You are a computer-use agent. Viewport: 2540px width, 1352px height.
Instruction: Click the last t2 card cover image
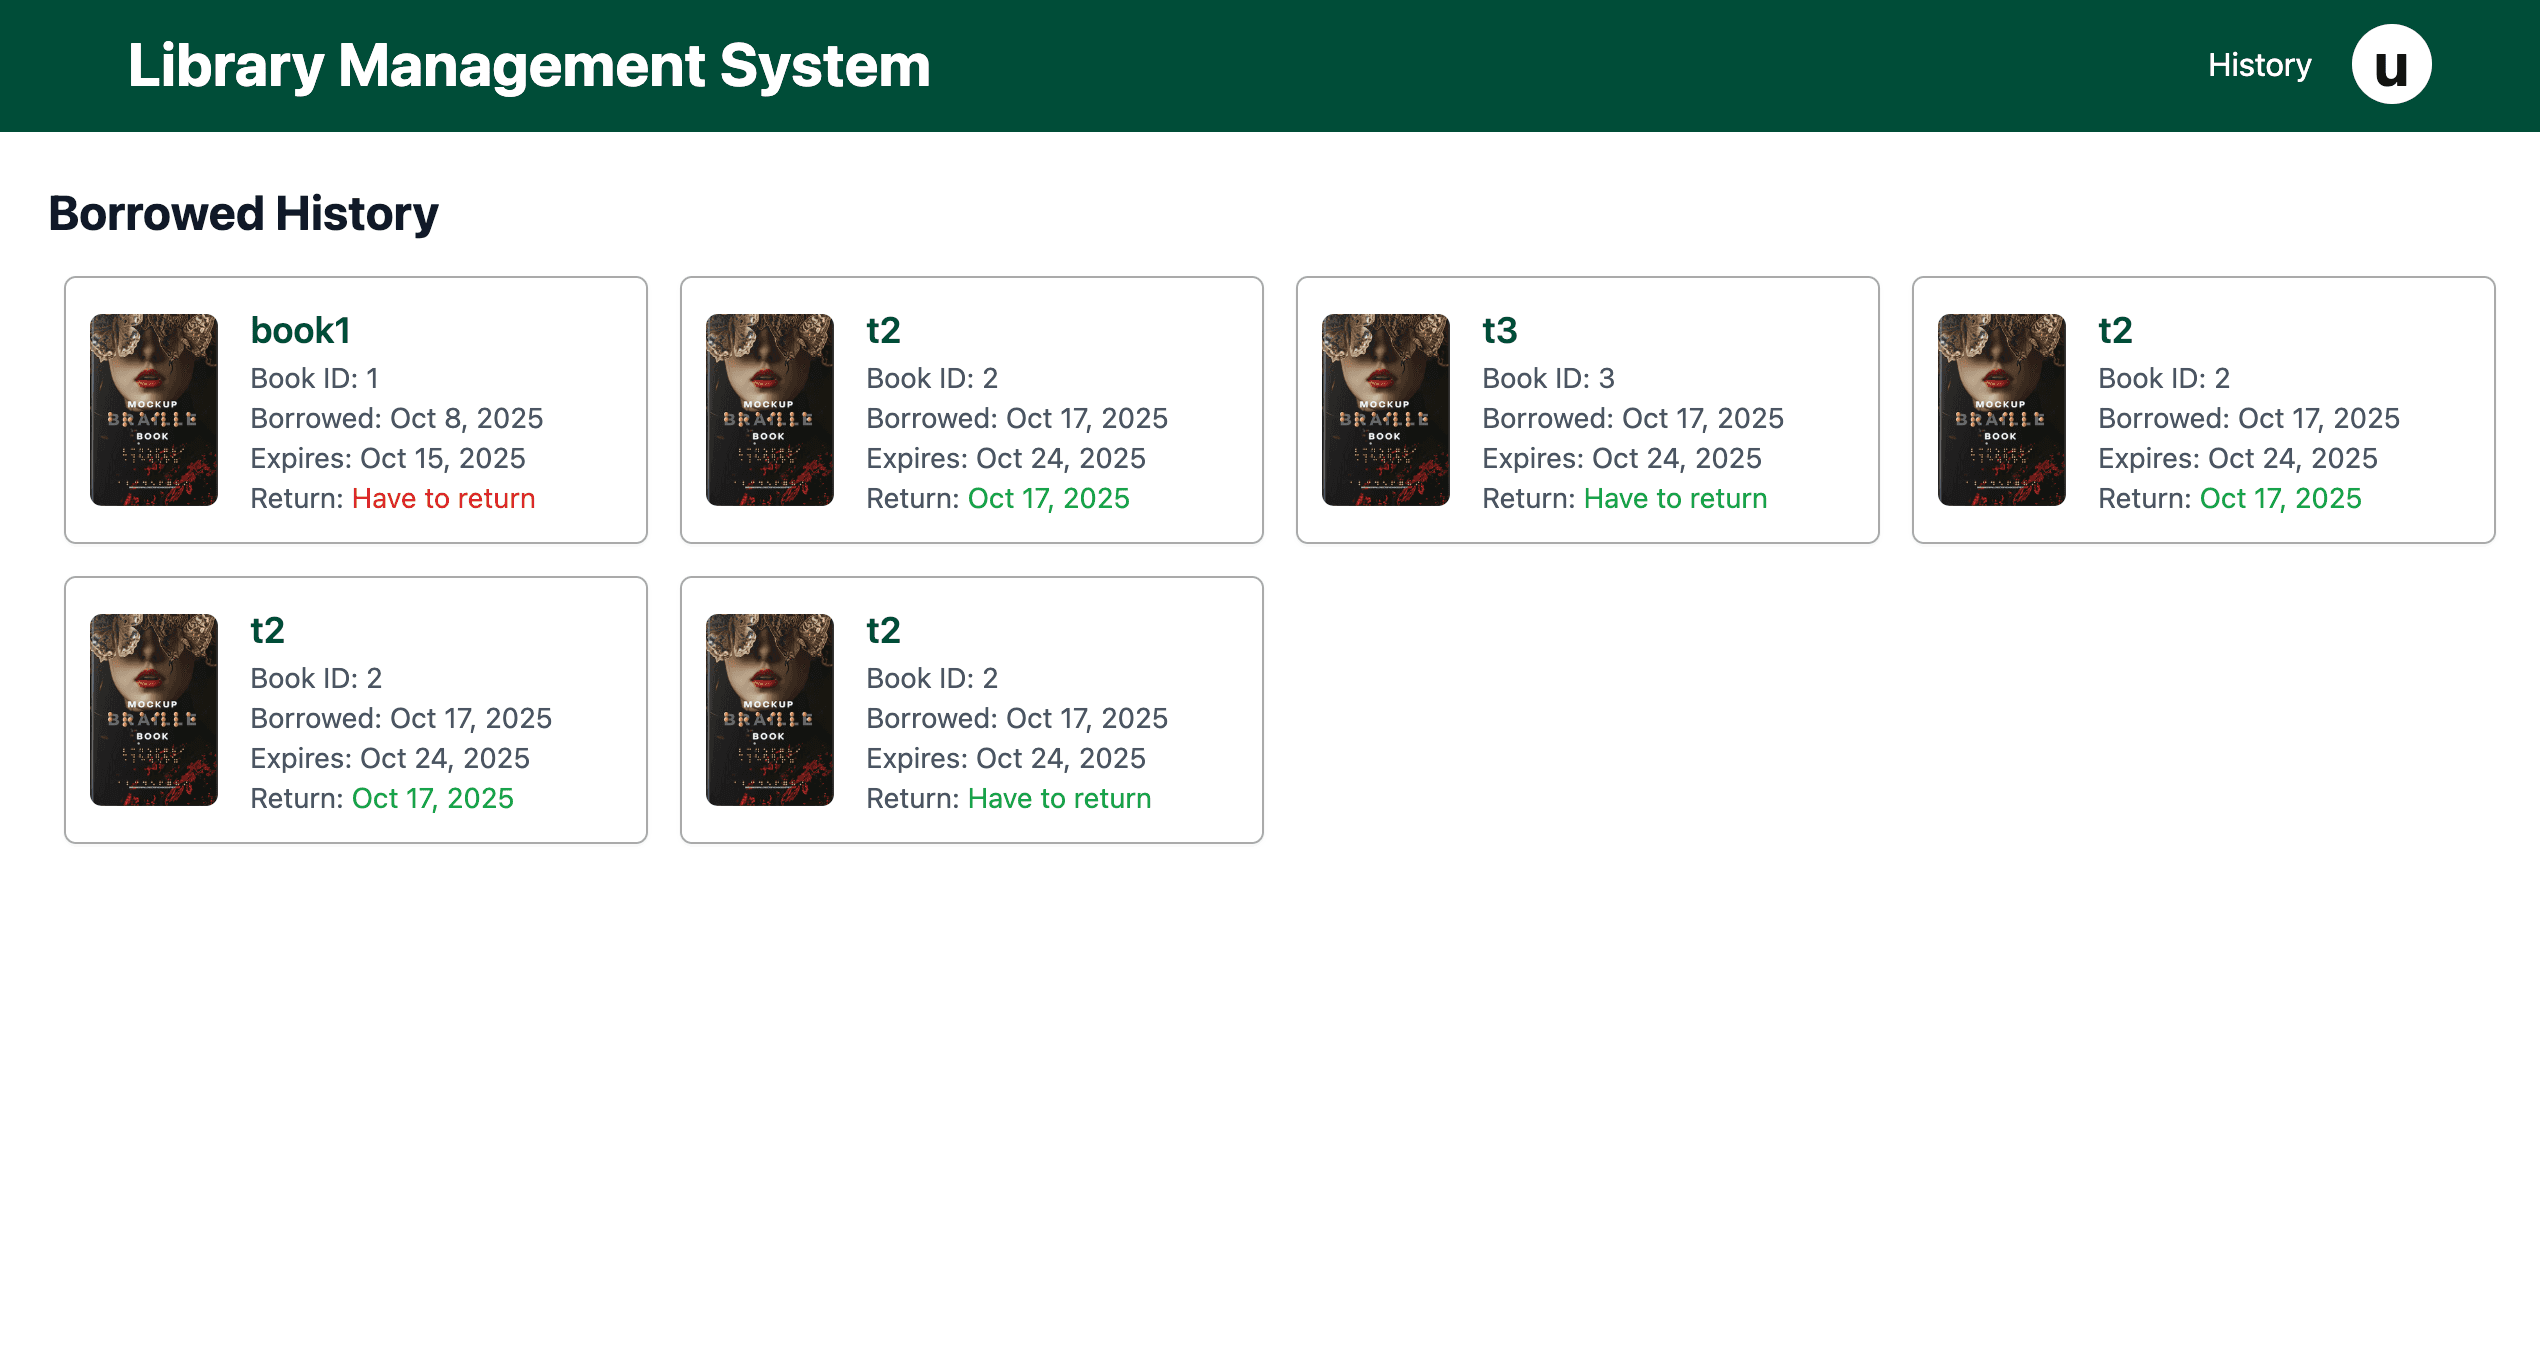click(769, 710)
